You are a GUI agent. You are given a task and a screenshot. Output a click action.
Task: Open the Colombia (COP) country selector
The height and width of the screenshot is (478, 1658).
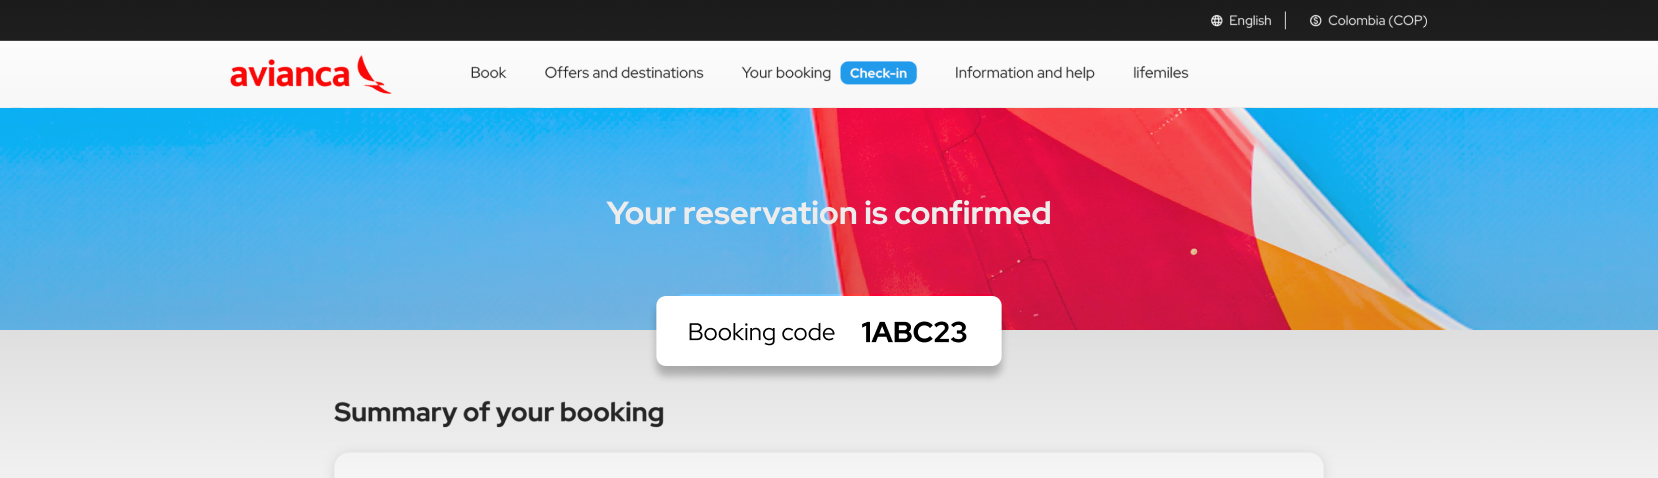(1377, 21)
